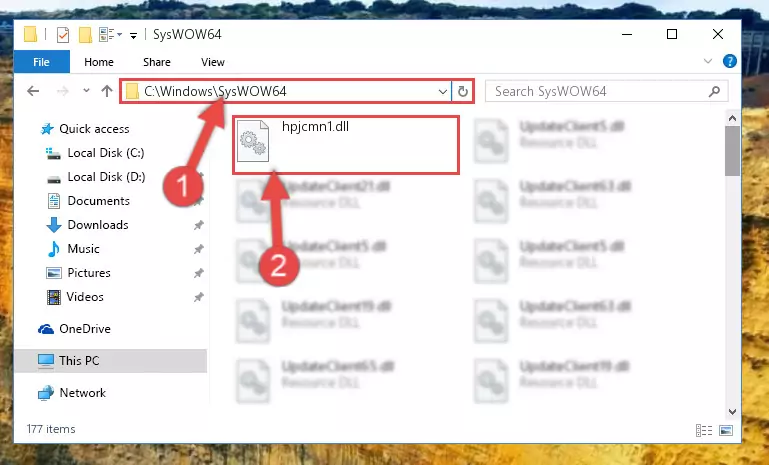
Task: Expand the ribbon with the chevron
Action: coord(707,61)
